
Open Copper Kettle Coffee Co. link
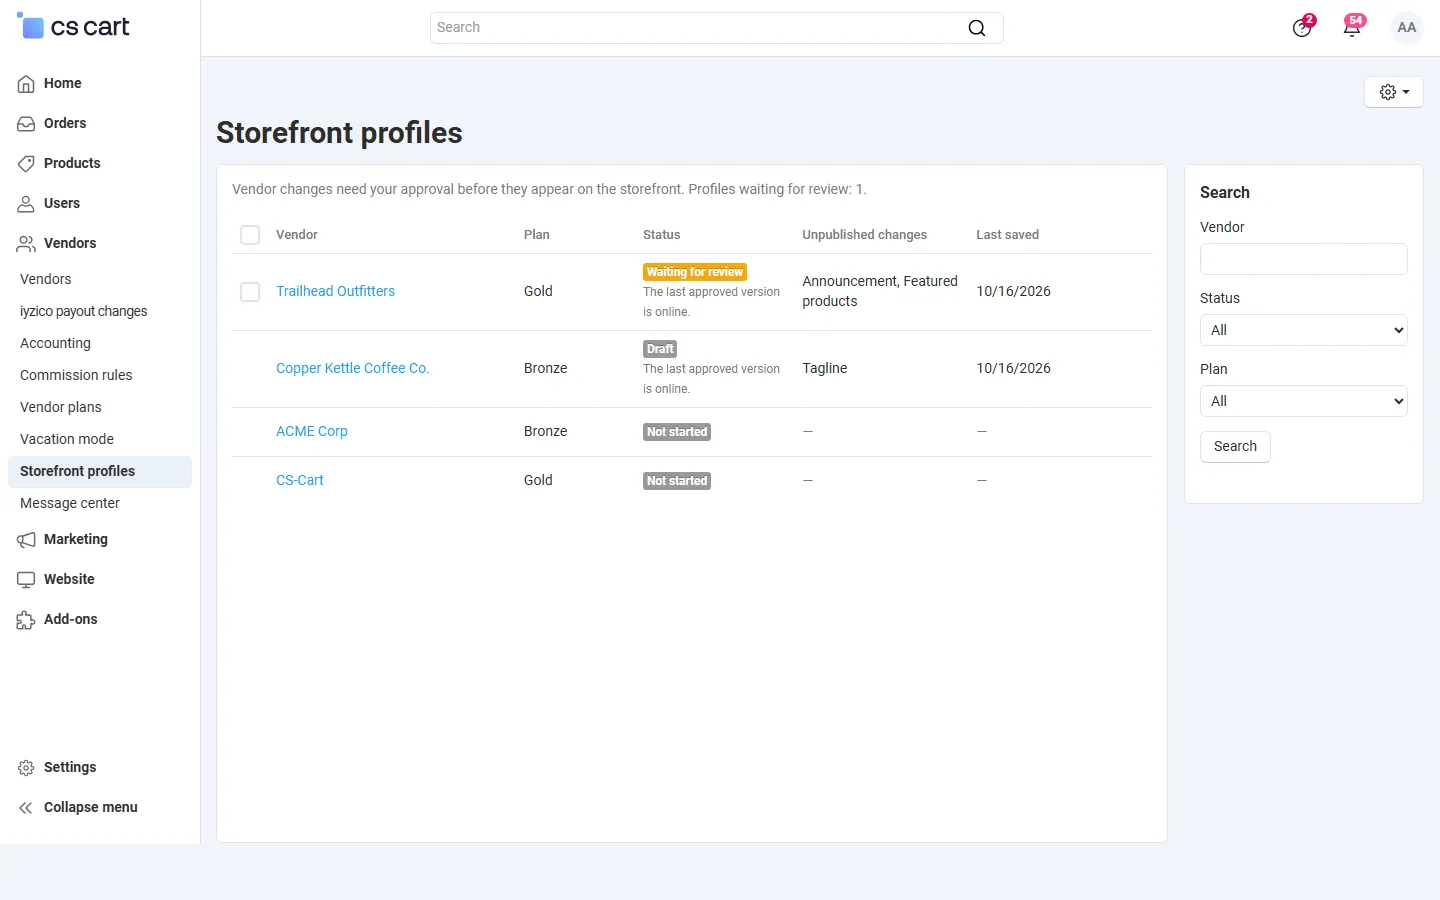pos(352,368)
